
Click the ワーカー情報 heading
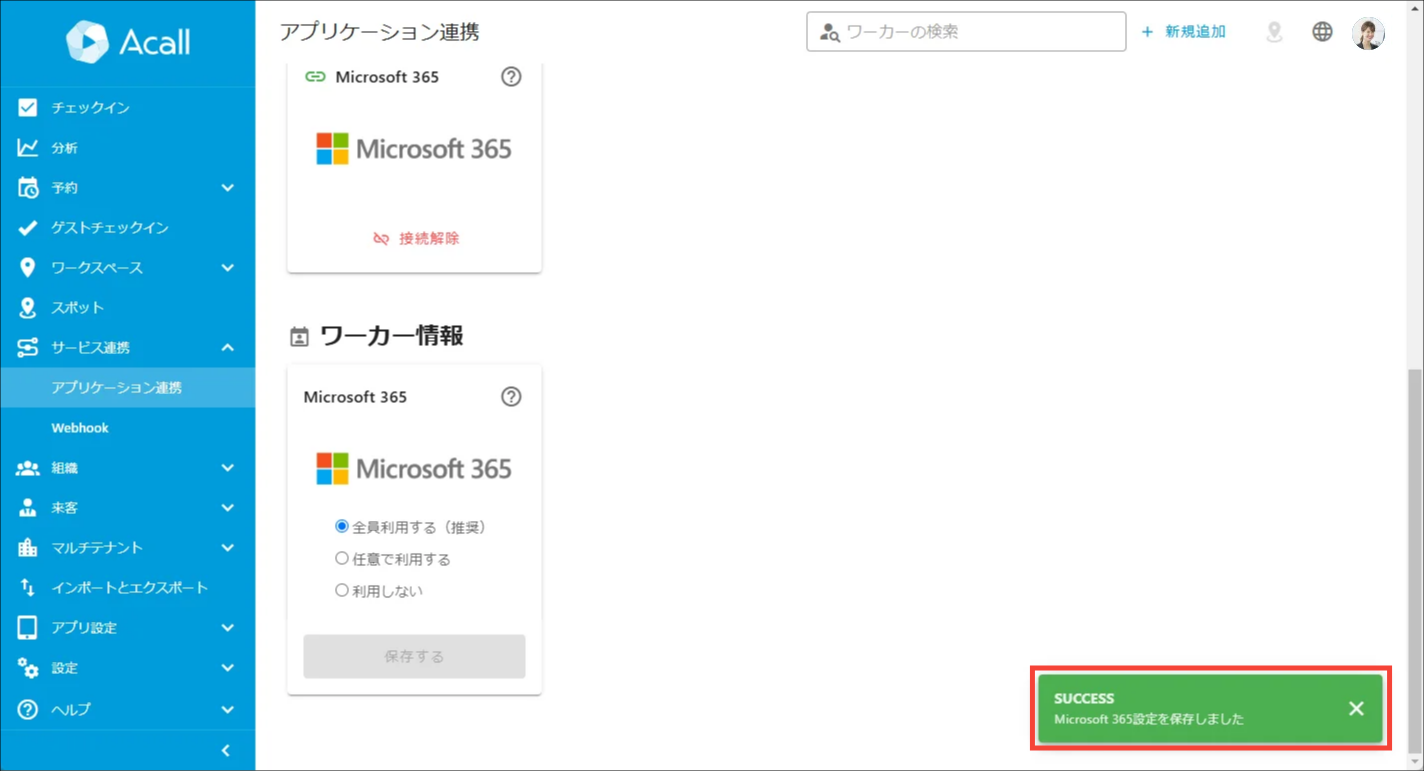click(392, 336)
